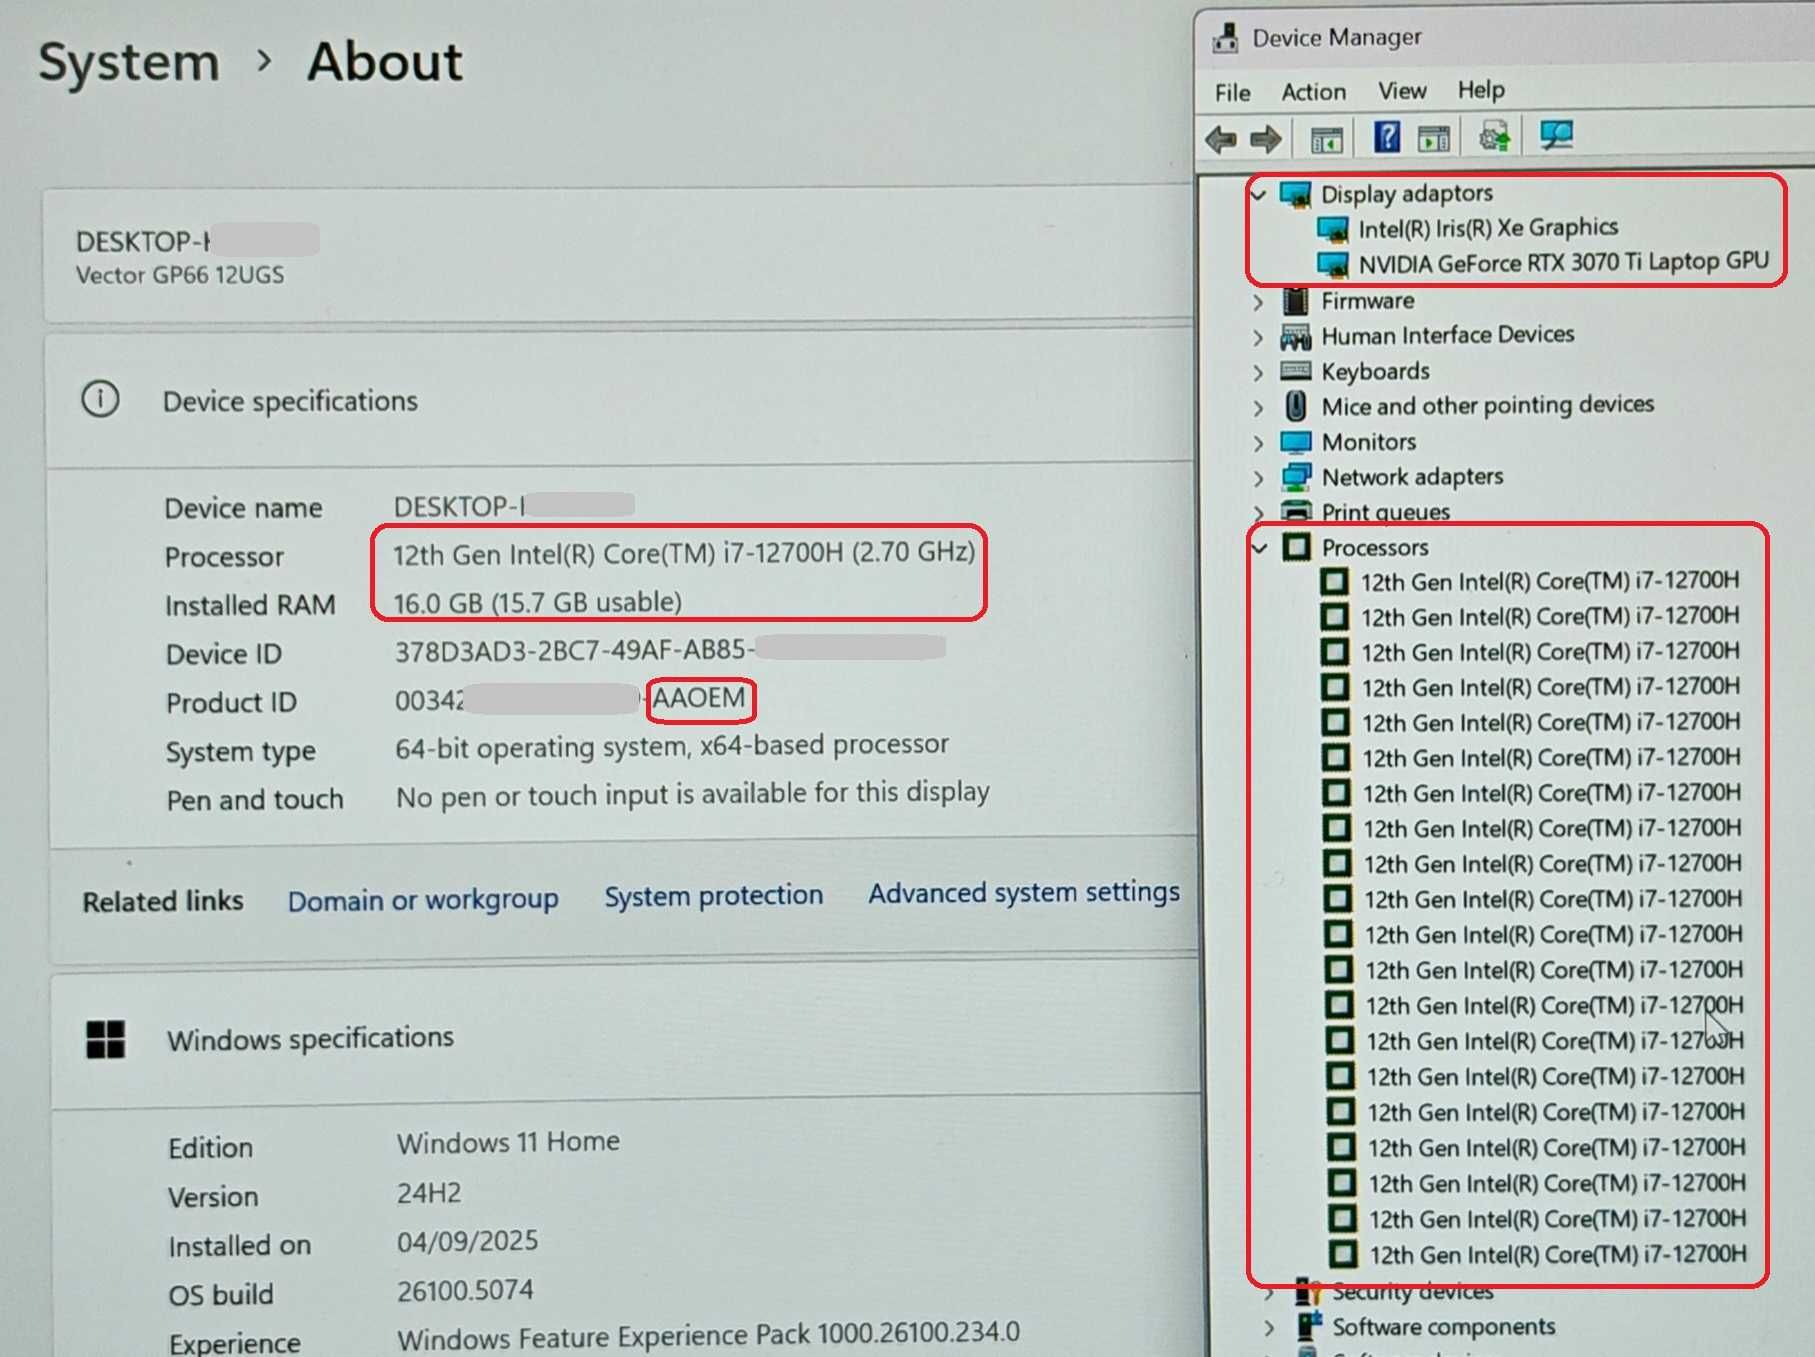The image size is (1815, 1357).
Task: Click the Show/Hide action pane toolbar icon
Action: tap(1434, 139)
